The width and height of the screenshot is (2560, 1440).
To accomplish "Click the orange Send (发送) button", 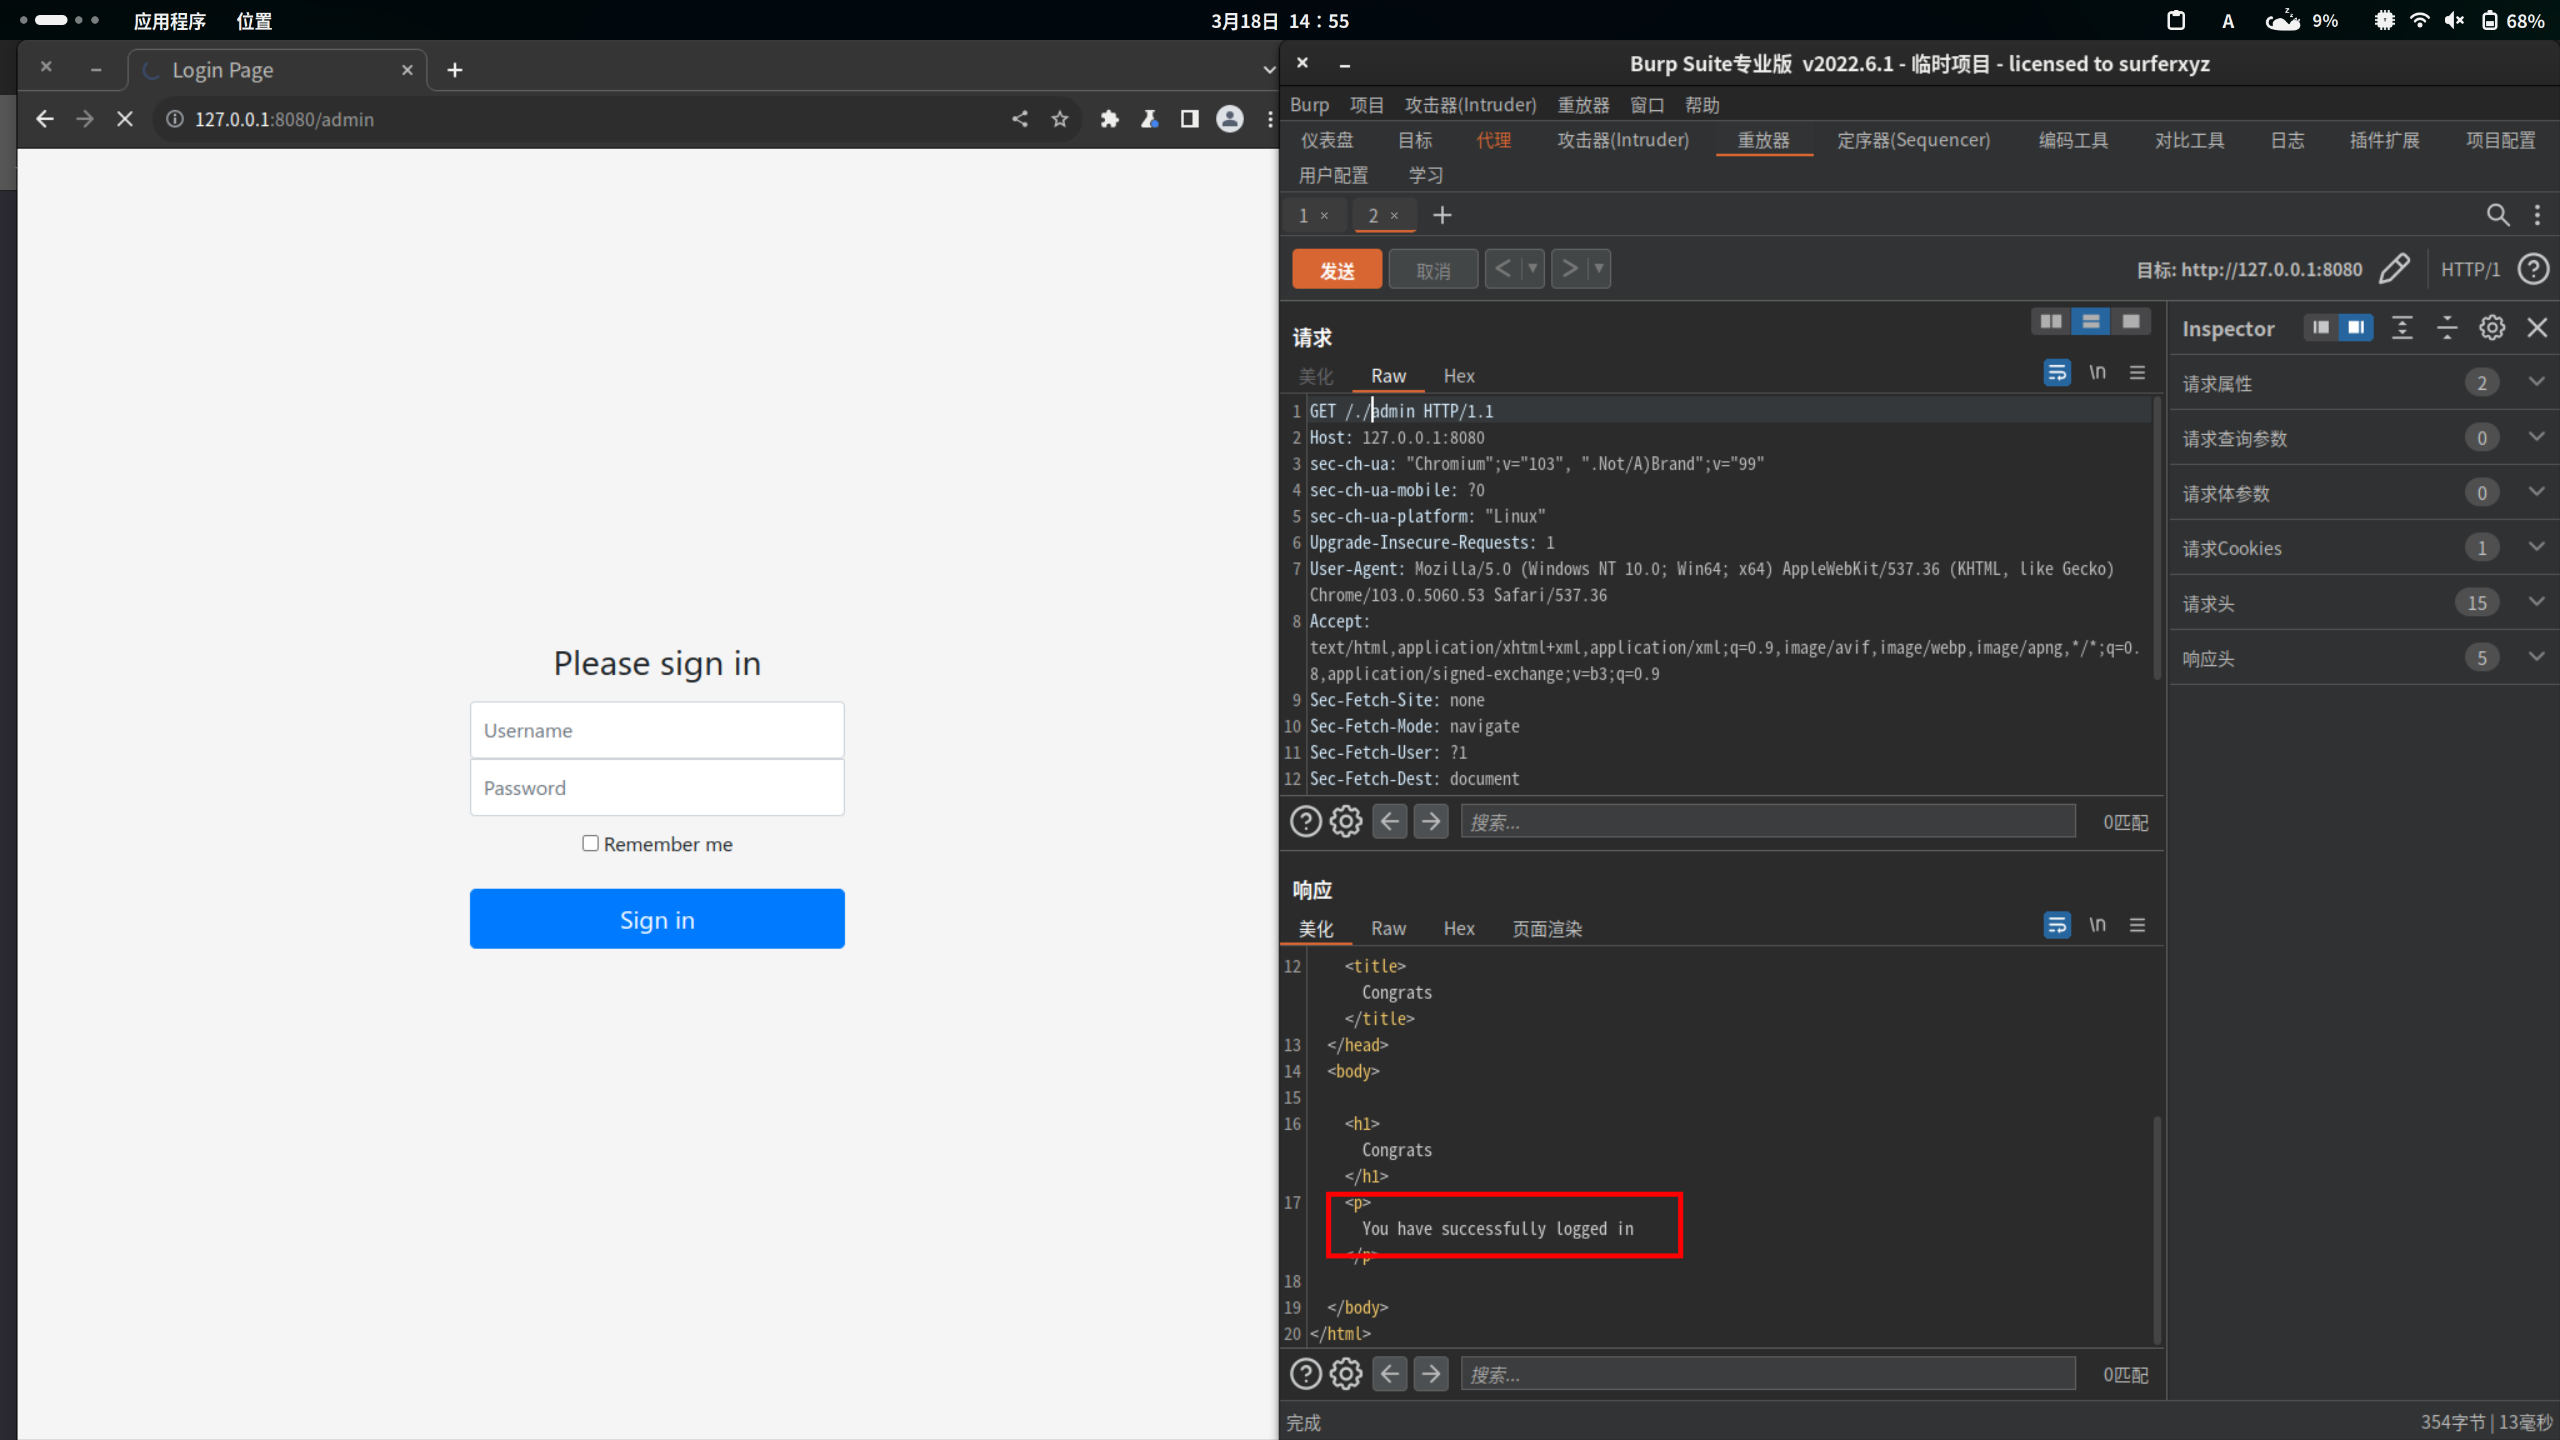I will point(1337,269).
